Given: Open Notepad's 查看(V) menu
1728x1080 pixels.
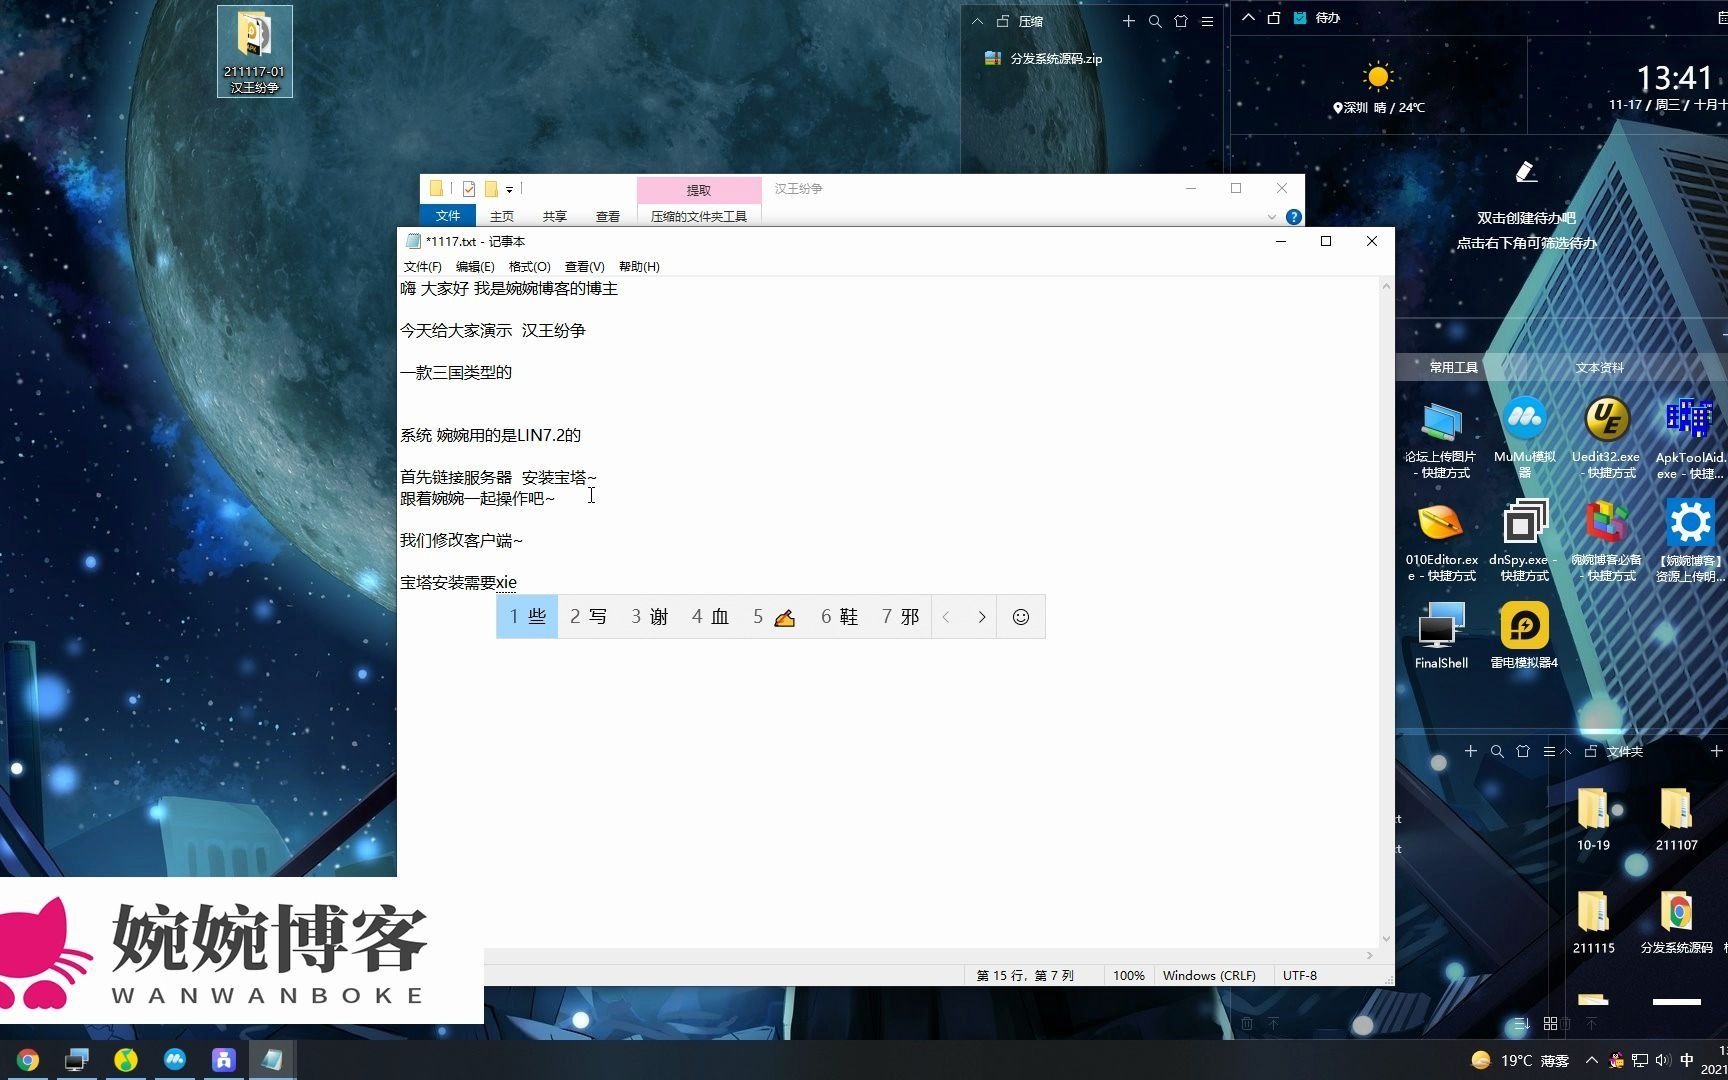Looking at the screenshot, I should click(x=584, y=267).
